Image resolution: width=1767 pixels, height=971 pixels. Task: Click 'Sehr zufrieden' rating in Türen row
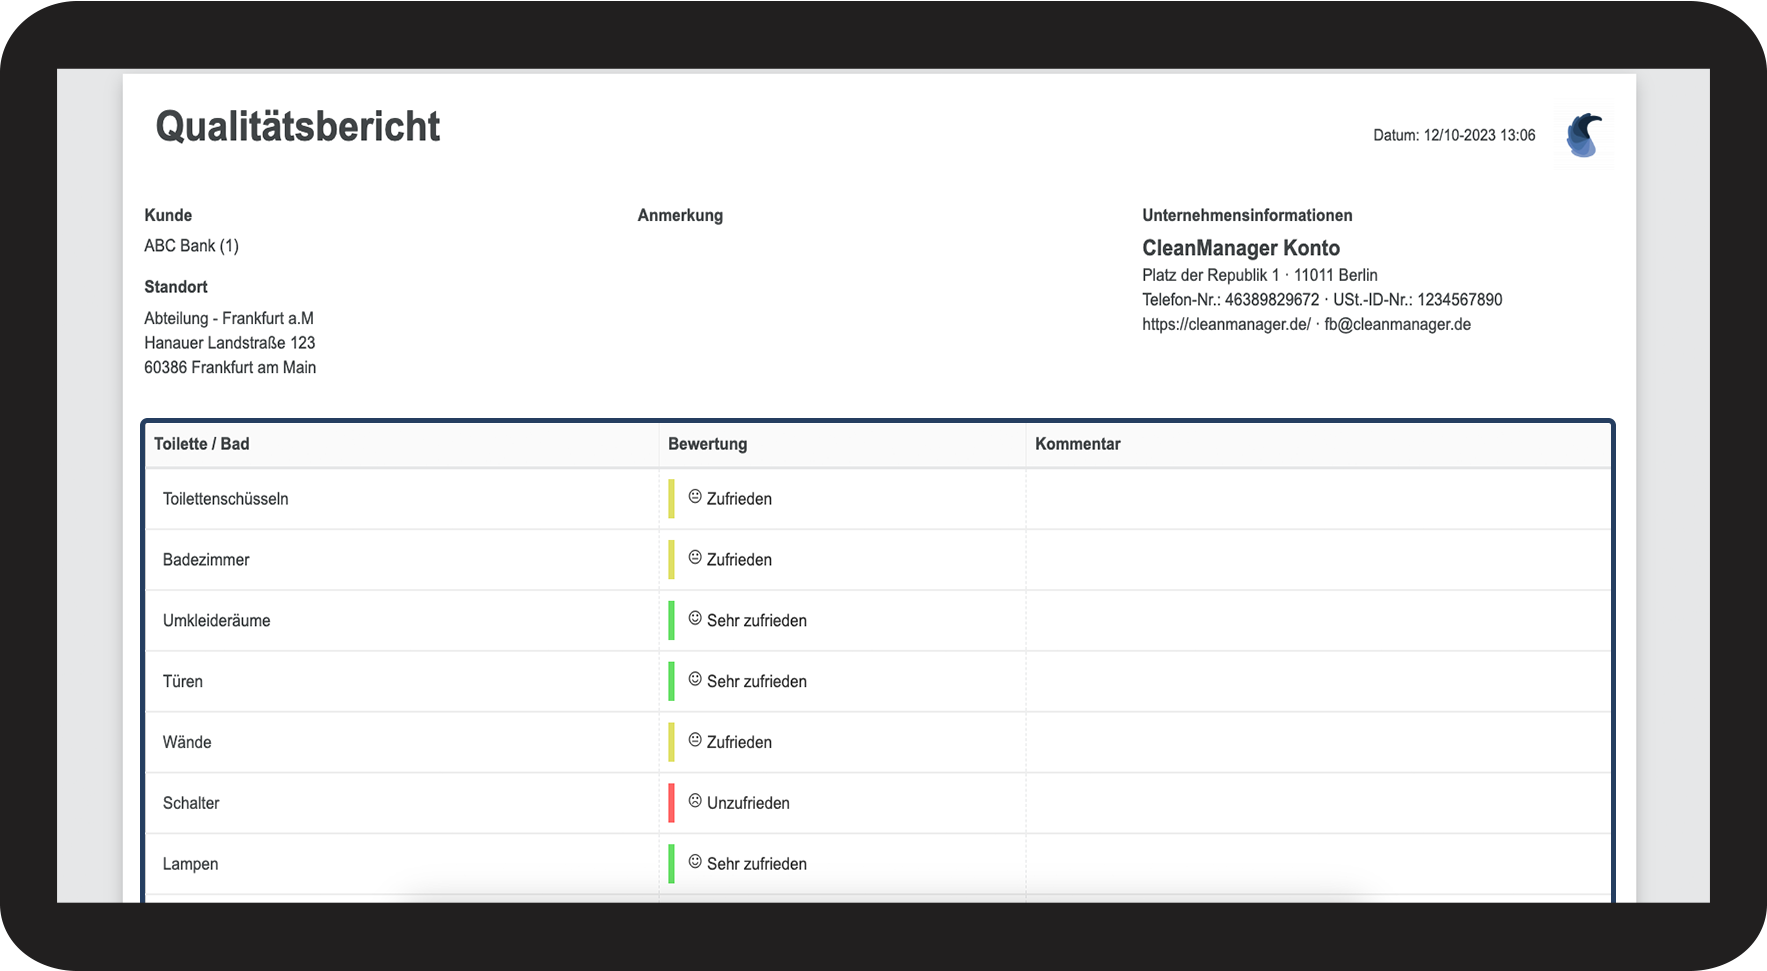coord(757,682)
